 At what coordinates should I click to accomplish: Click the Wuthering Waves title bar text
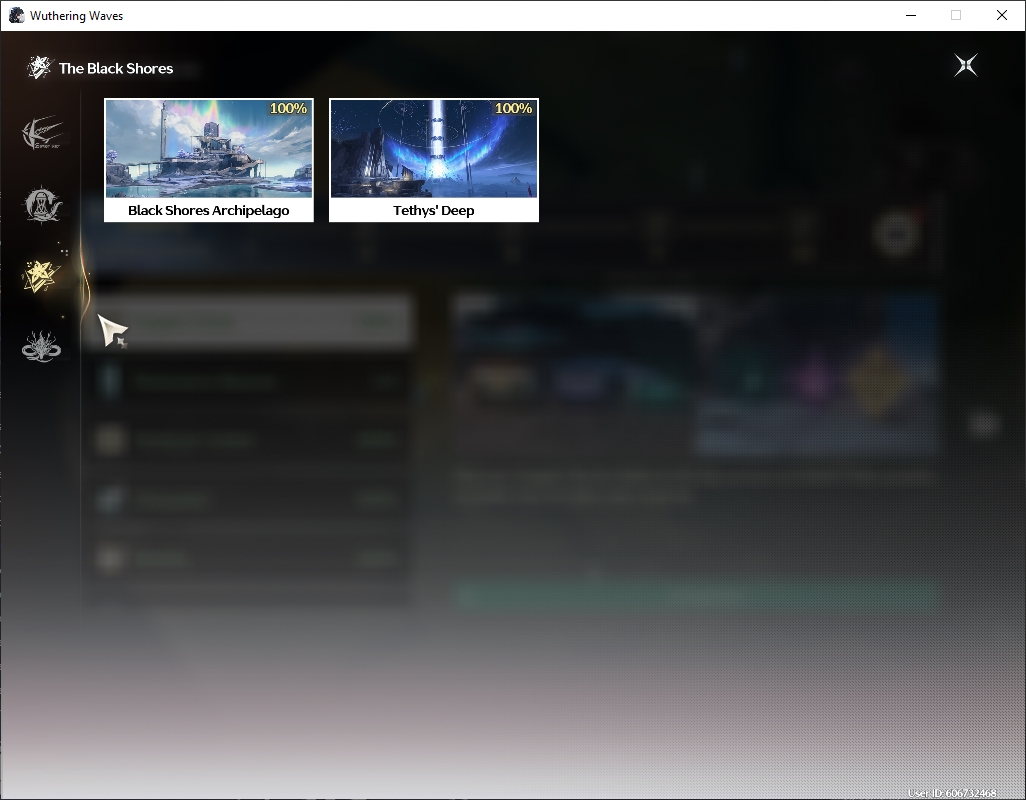(77, 16)
